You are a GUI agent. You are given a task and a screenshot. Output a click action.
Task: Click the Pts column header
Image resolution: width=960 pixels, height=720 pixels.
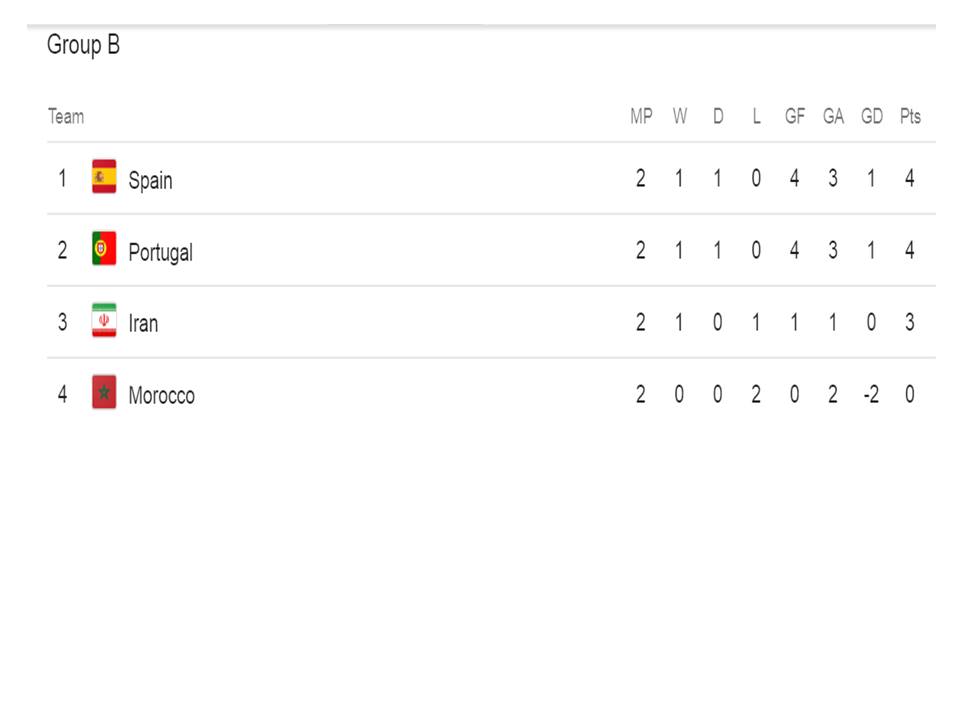tap(910, 116)
